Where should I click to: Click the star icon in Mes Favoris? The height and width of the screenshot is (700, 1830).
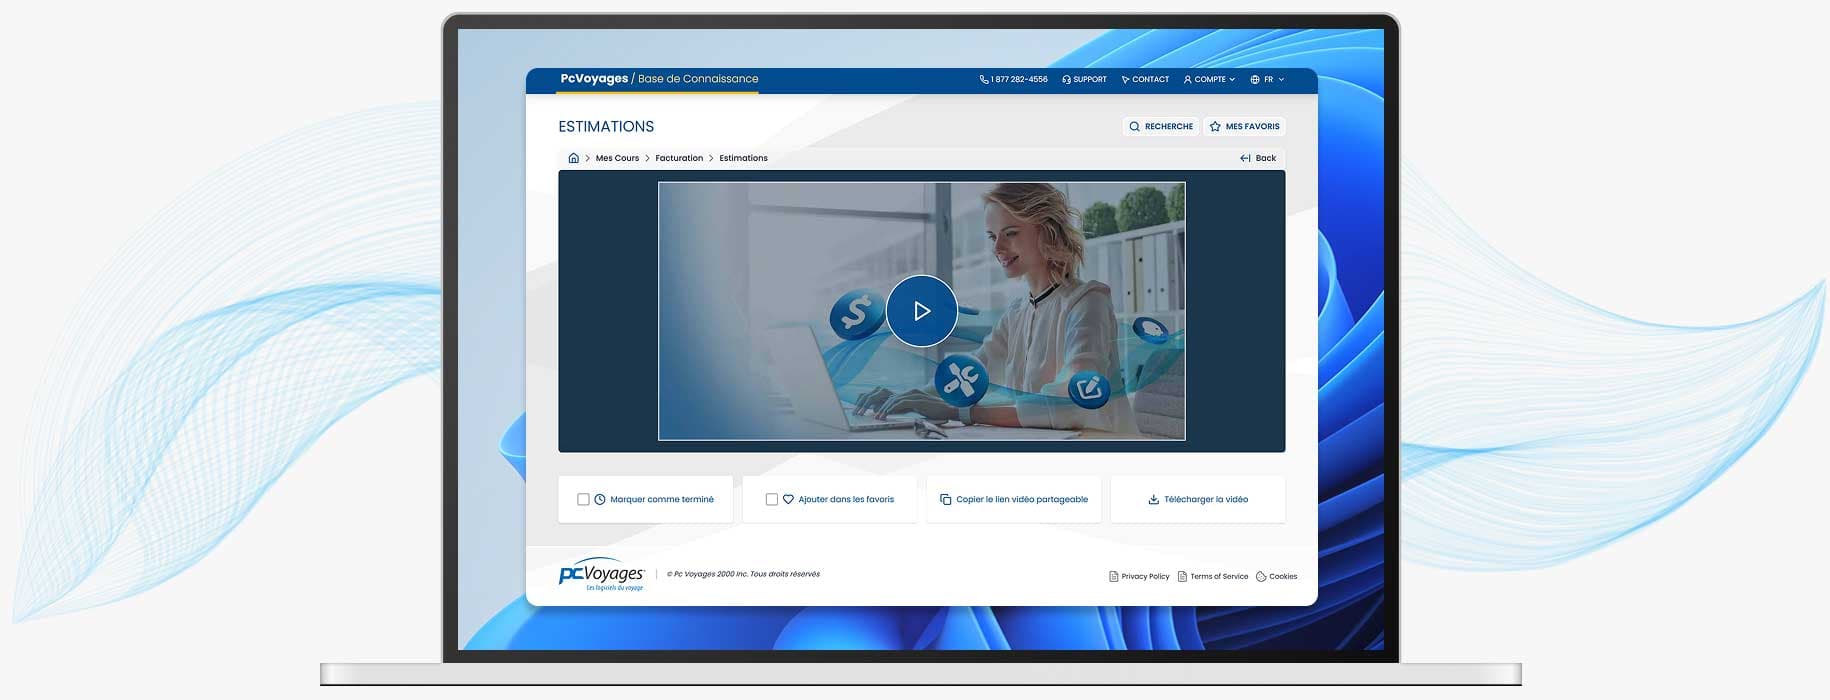1215,126
